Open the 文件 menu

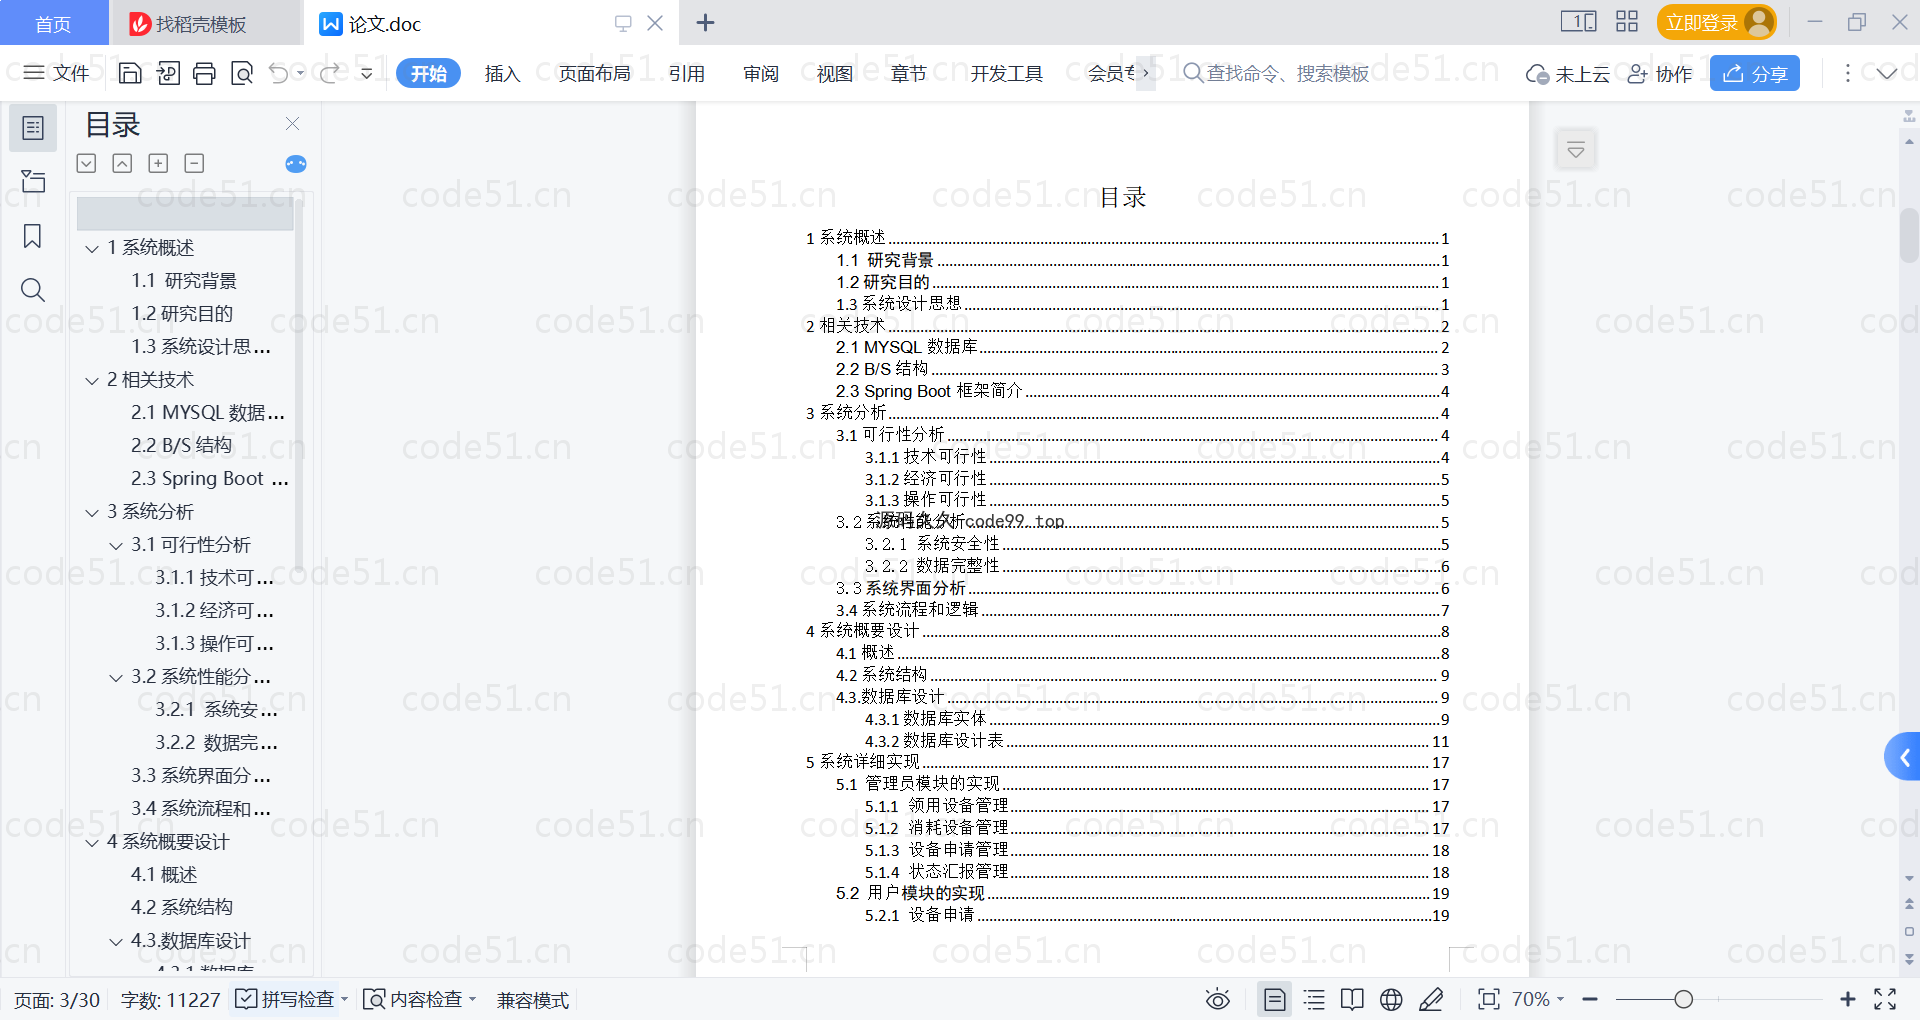[x=57, y=73]
